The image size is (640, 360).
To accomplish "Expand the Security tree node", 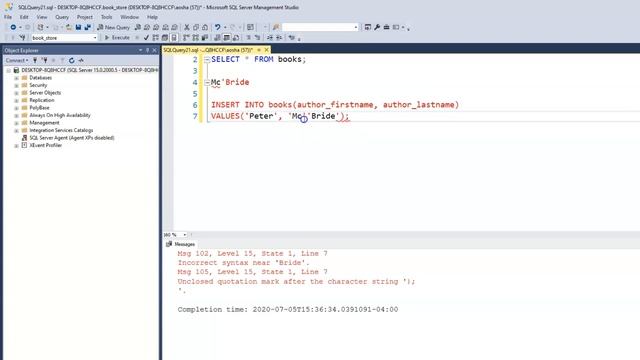I will tap(16, 85).
